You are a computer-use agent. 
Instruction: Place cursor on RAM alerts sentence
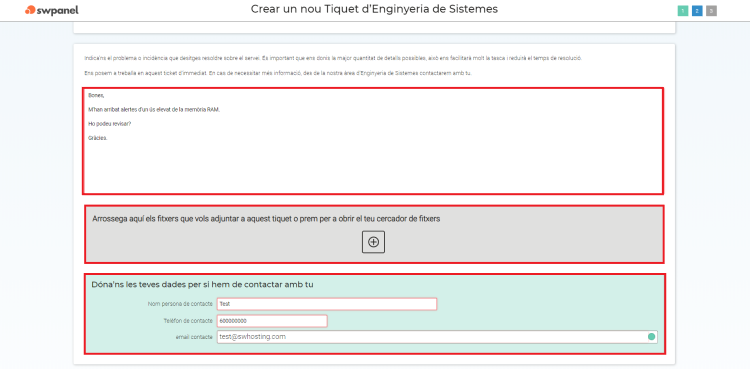[154, 110]
